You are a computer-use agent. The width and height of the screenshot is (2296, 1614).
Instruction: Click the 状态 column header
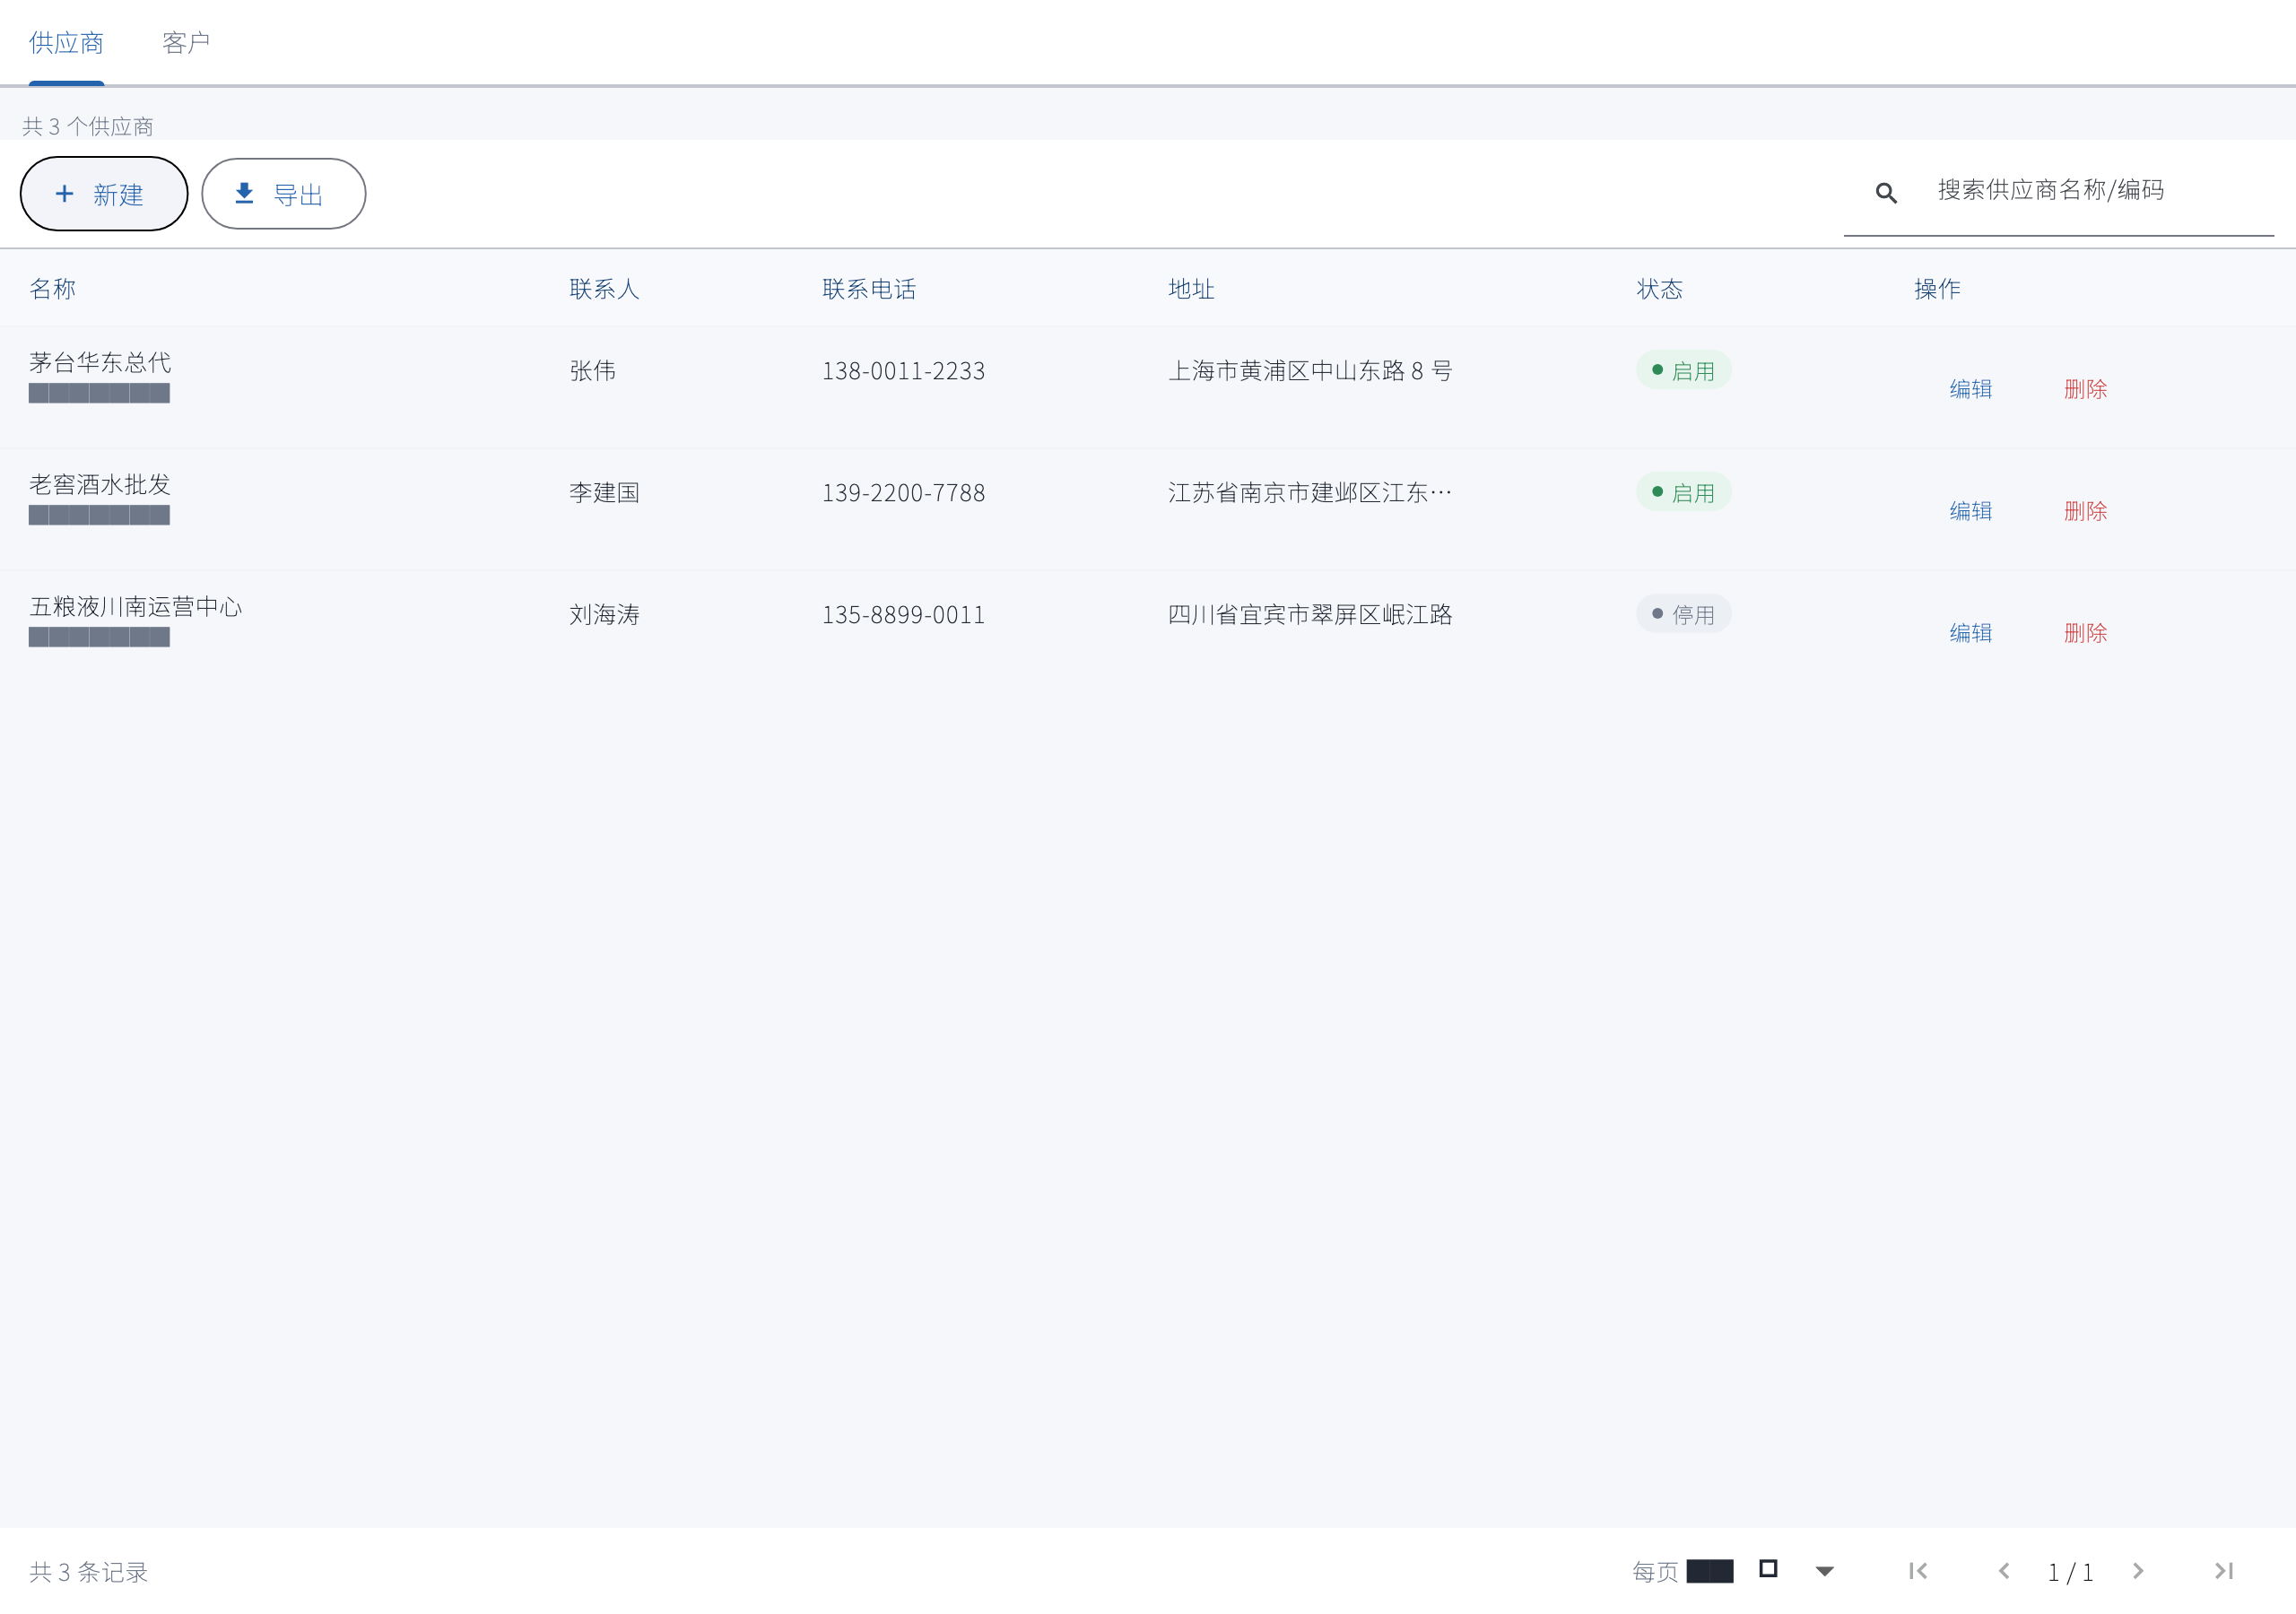click(1659, 289)
